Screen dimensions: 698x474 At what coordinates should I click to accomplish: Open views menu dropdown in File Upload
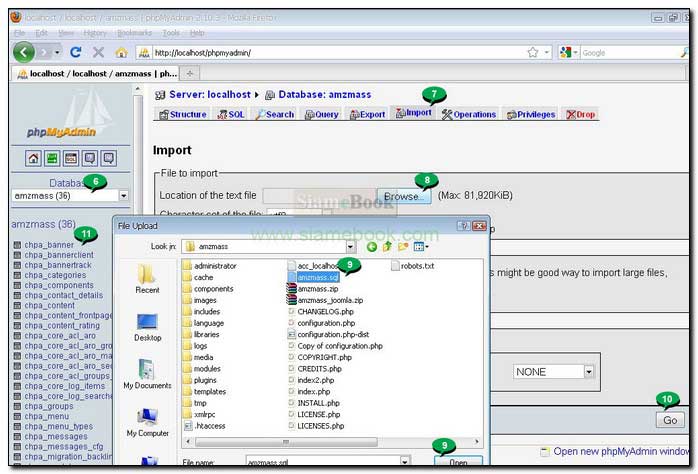(x=421, y=247)
